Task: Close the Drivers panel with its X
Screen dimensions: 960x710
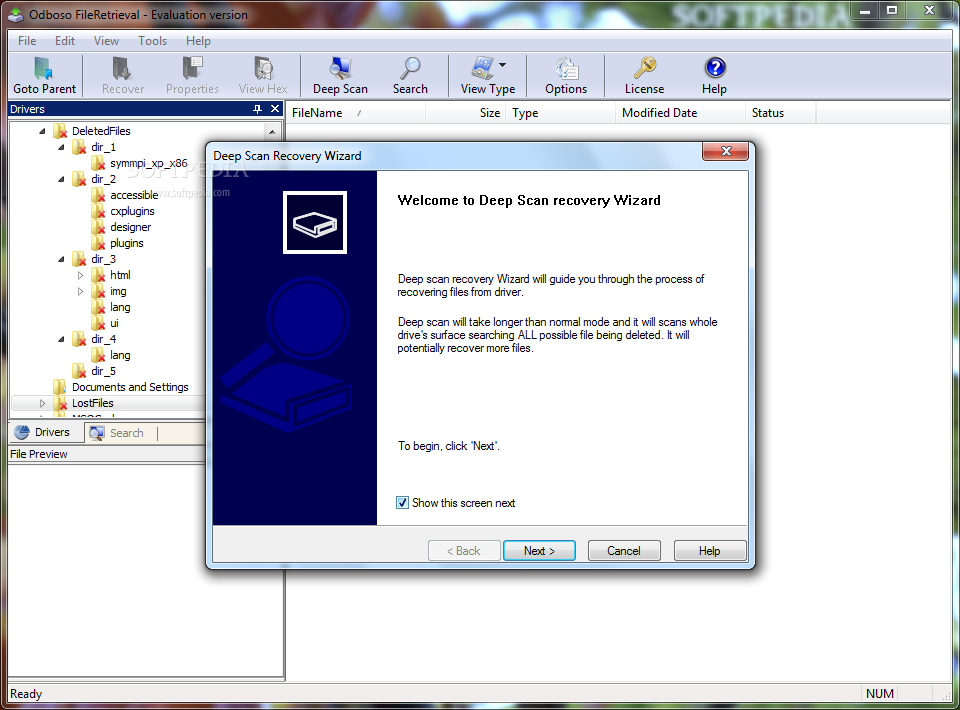Action: [x=275, y=109]
